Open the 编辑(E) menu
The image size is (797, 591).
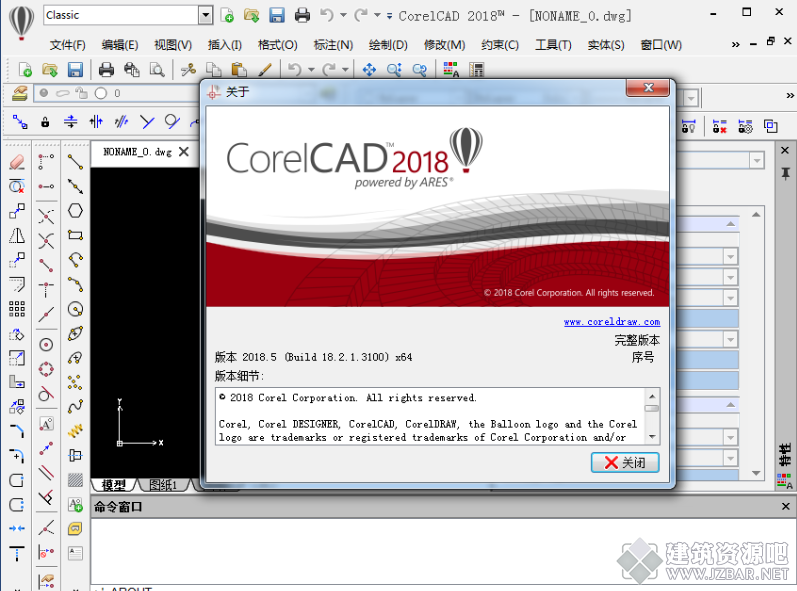point(120,45)
